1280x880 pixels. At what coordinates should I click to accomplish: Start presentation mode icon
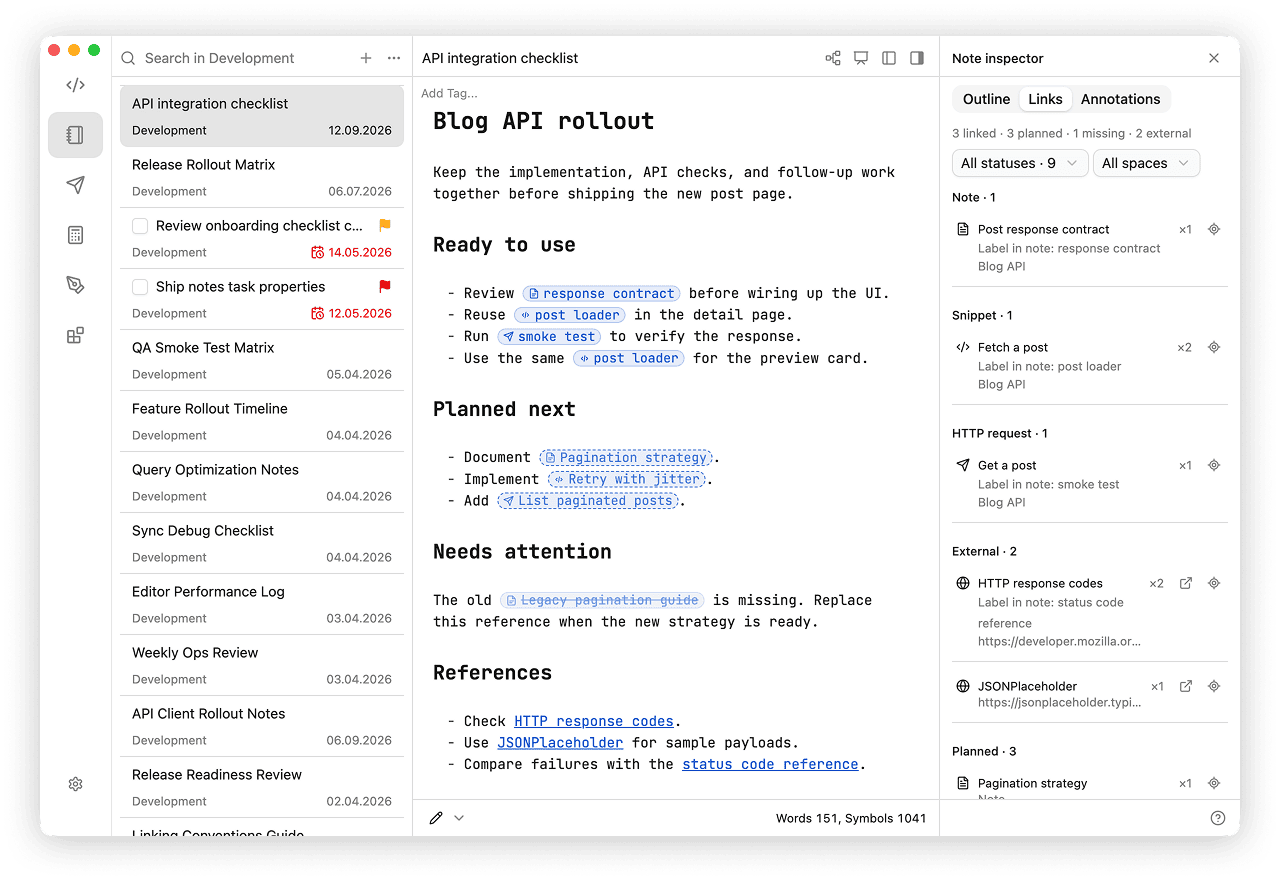tap(861, 58)
